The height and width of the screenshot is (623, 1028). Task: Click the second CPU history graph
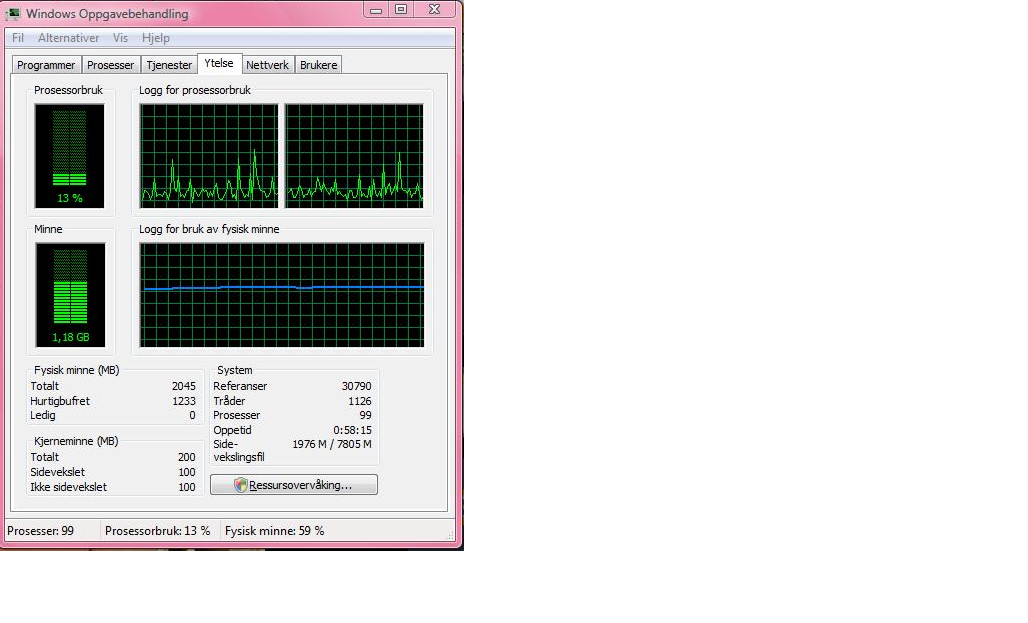(x=354, y=156)
